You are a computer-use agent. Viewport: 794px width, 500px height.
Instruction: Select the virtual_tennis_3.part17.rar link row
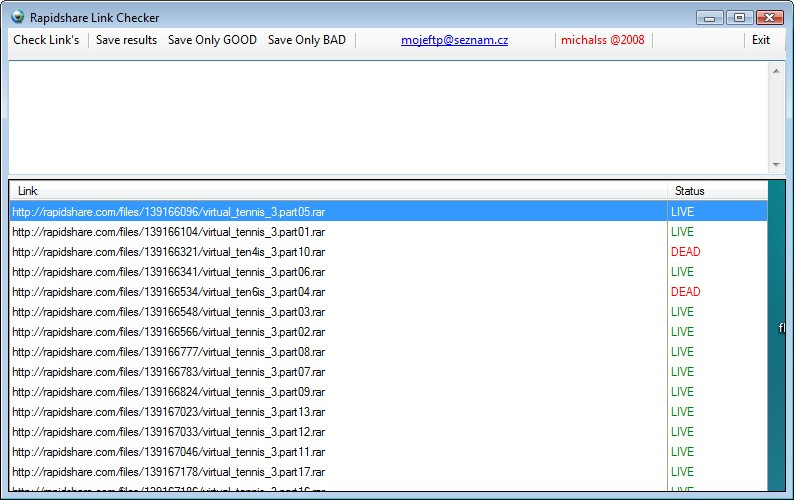click(388, 472)
